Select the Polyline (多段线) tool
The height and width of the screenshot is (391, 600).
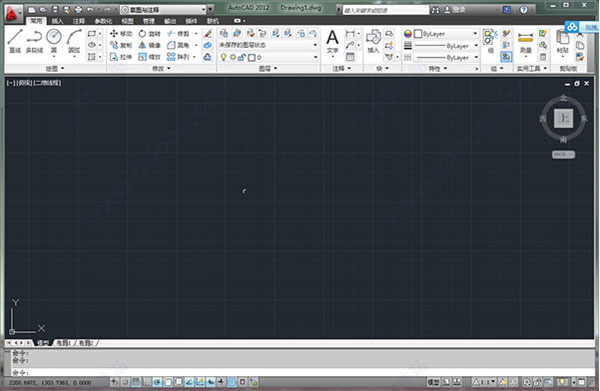coord(34,41)
